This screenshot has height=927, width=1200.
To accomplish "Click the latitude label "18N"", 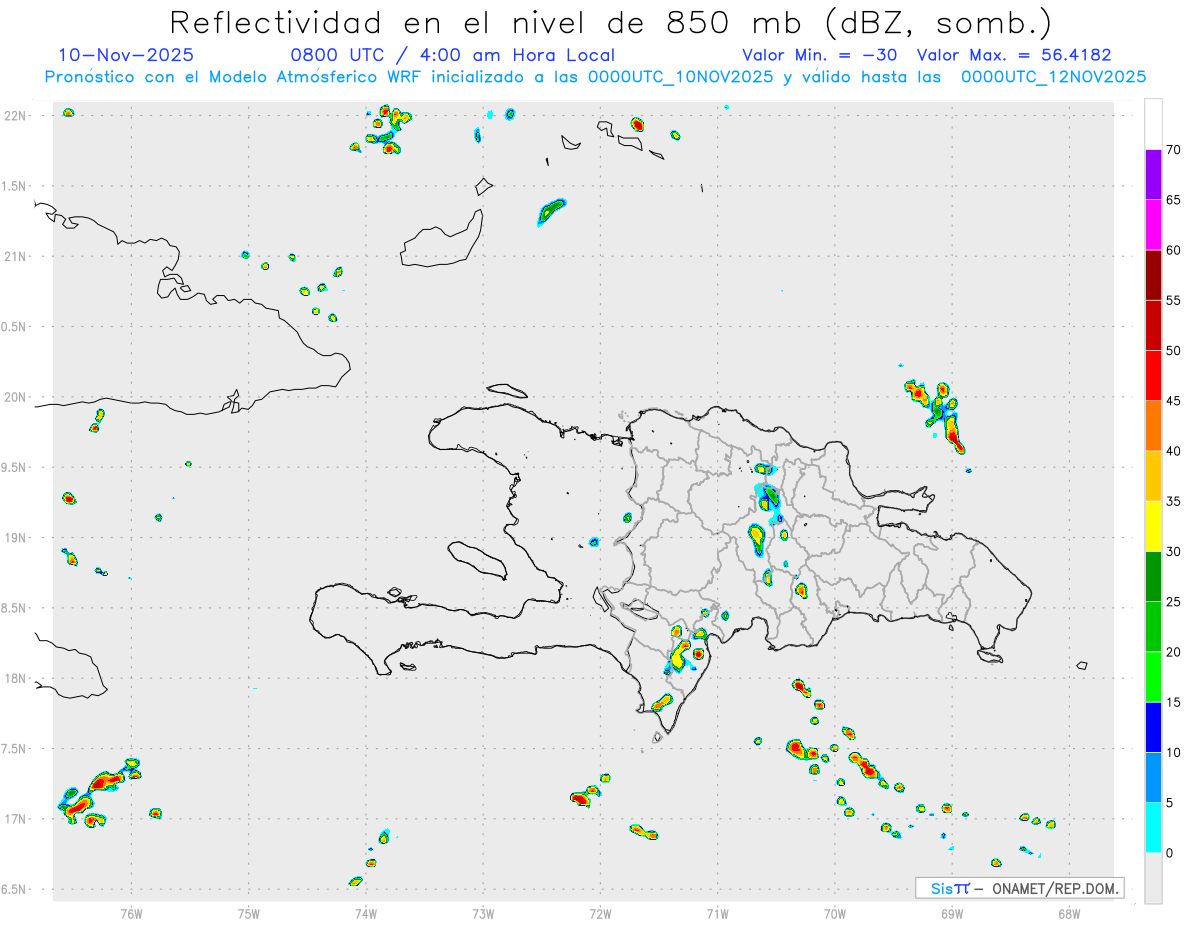I will (17, 678).
